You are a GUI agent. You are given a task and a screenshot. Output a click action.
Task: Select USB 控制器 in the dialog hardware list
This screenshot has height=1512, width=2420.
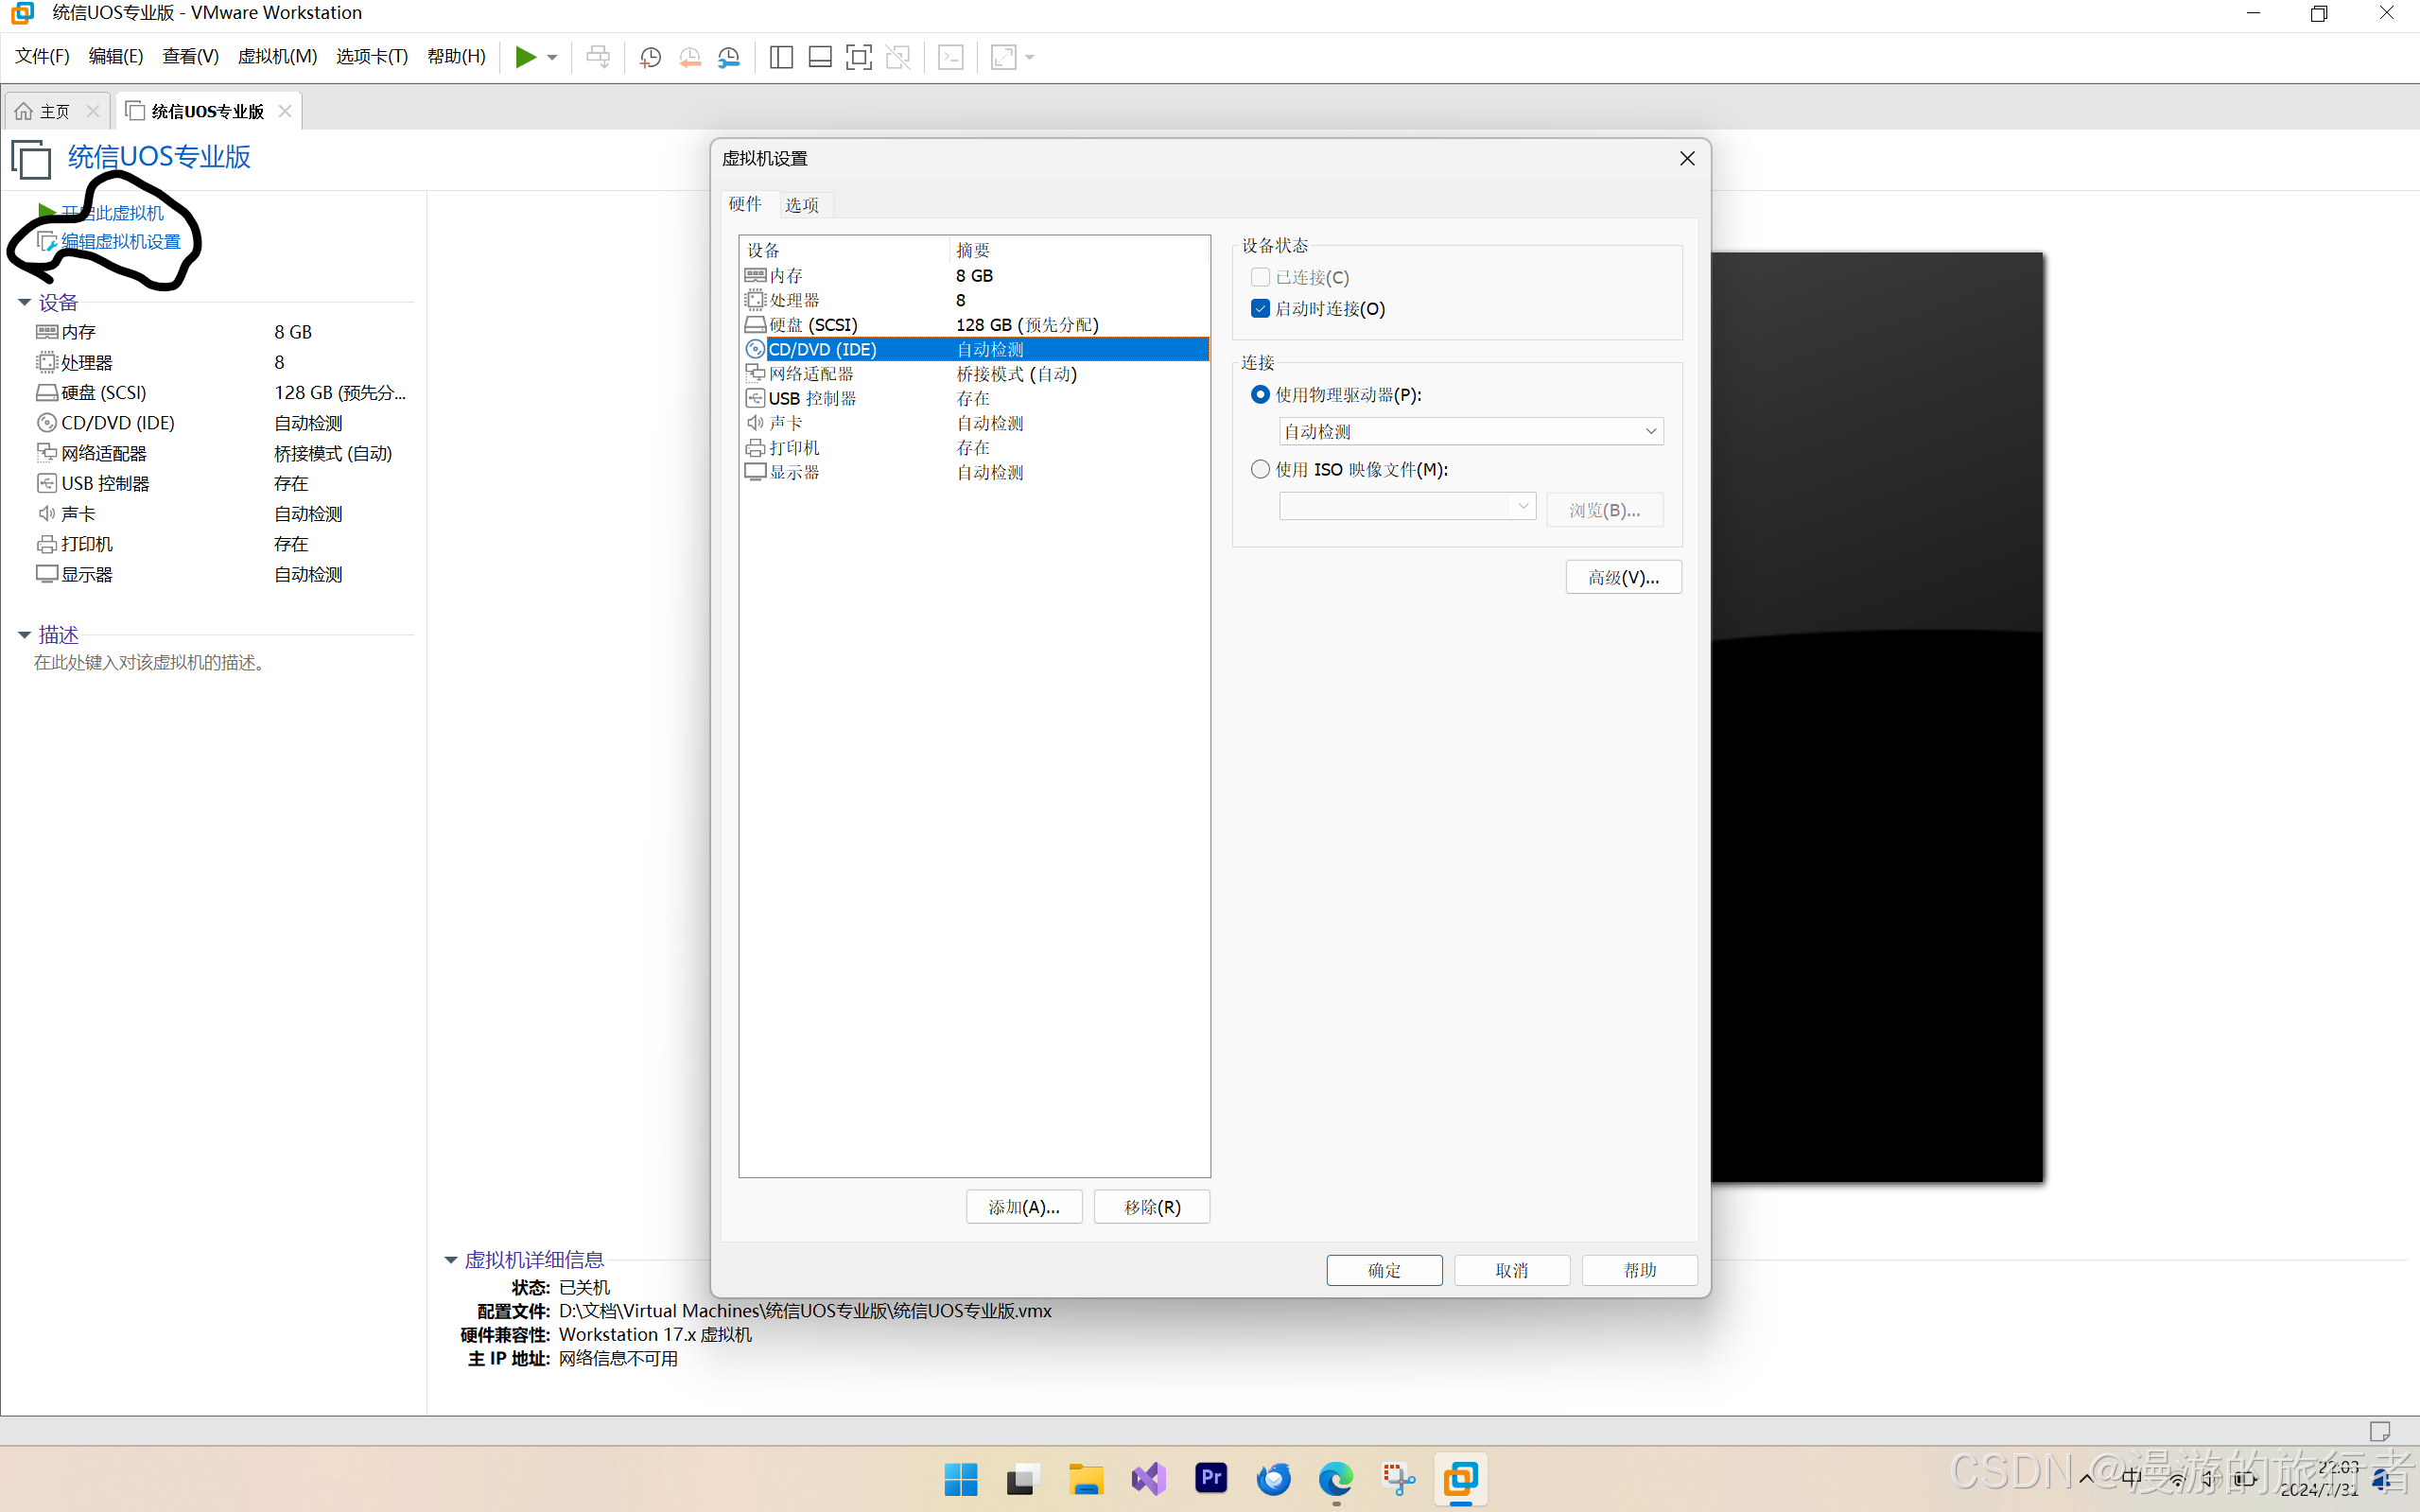975,398
